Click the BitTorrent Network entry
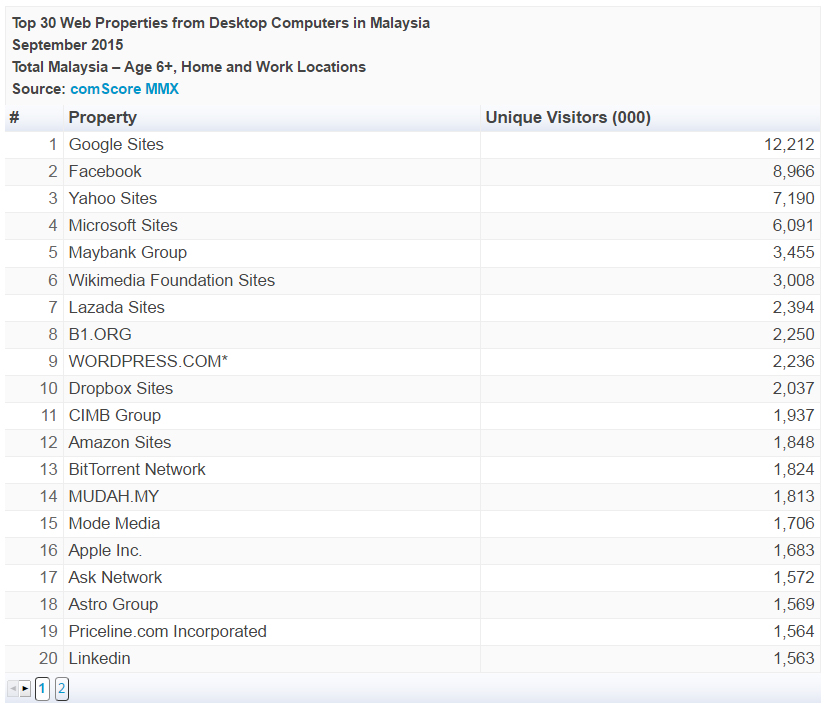Image resolution: width=828 pixels, height=707 pixels. (x=137, y=469)
